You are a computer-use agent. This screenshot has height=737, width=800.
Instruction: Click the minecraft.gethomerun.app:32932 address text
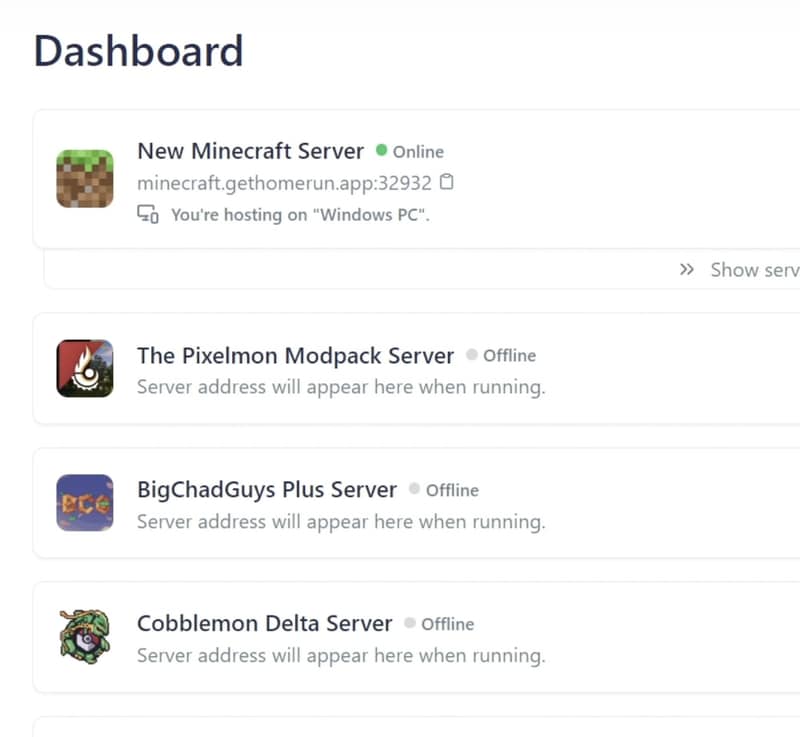(284, 183)
